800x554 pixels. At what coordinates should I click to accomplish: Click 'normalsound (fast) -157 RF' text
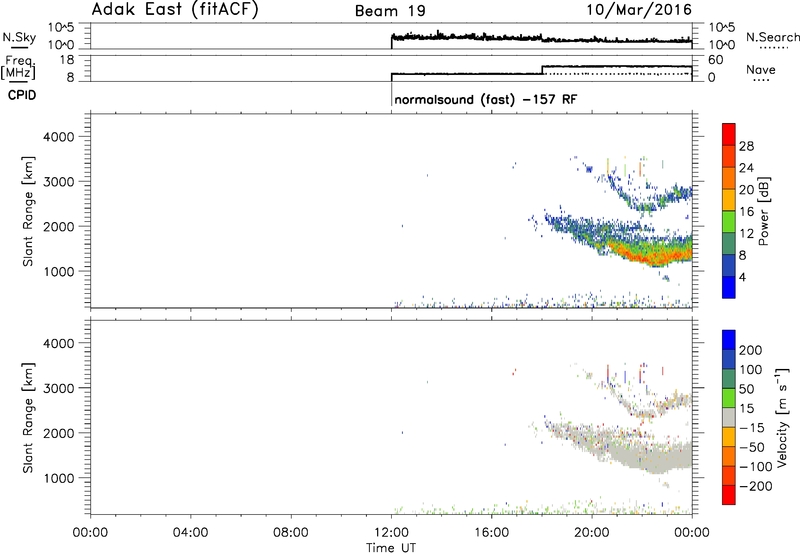click(486, 99)
